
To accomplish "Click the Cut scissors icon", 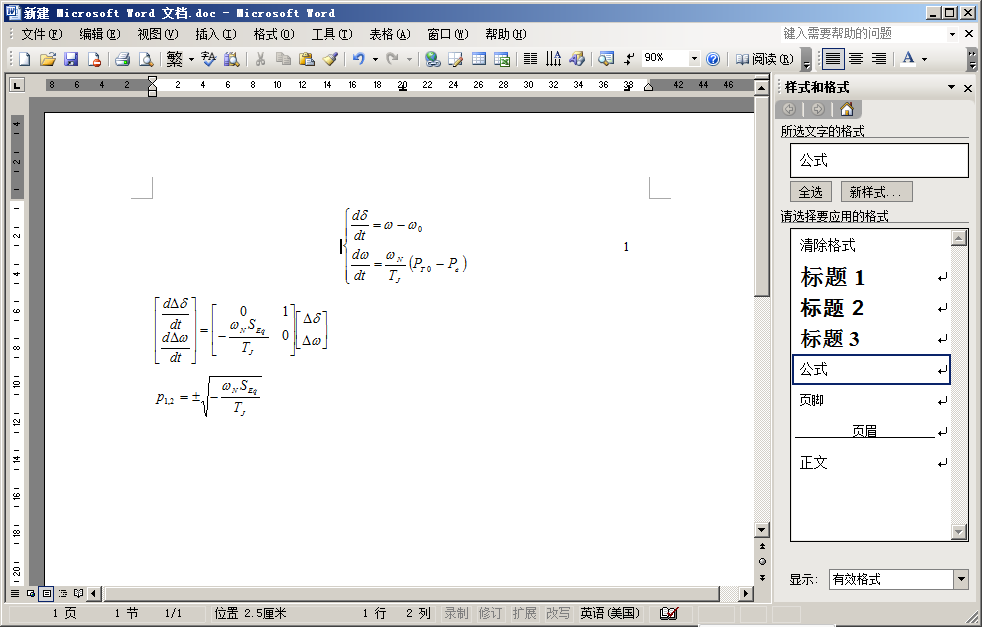I will [261, 59].
